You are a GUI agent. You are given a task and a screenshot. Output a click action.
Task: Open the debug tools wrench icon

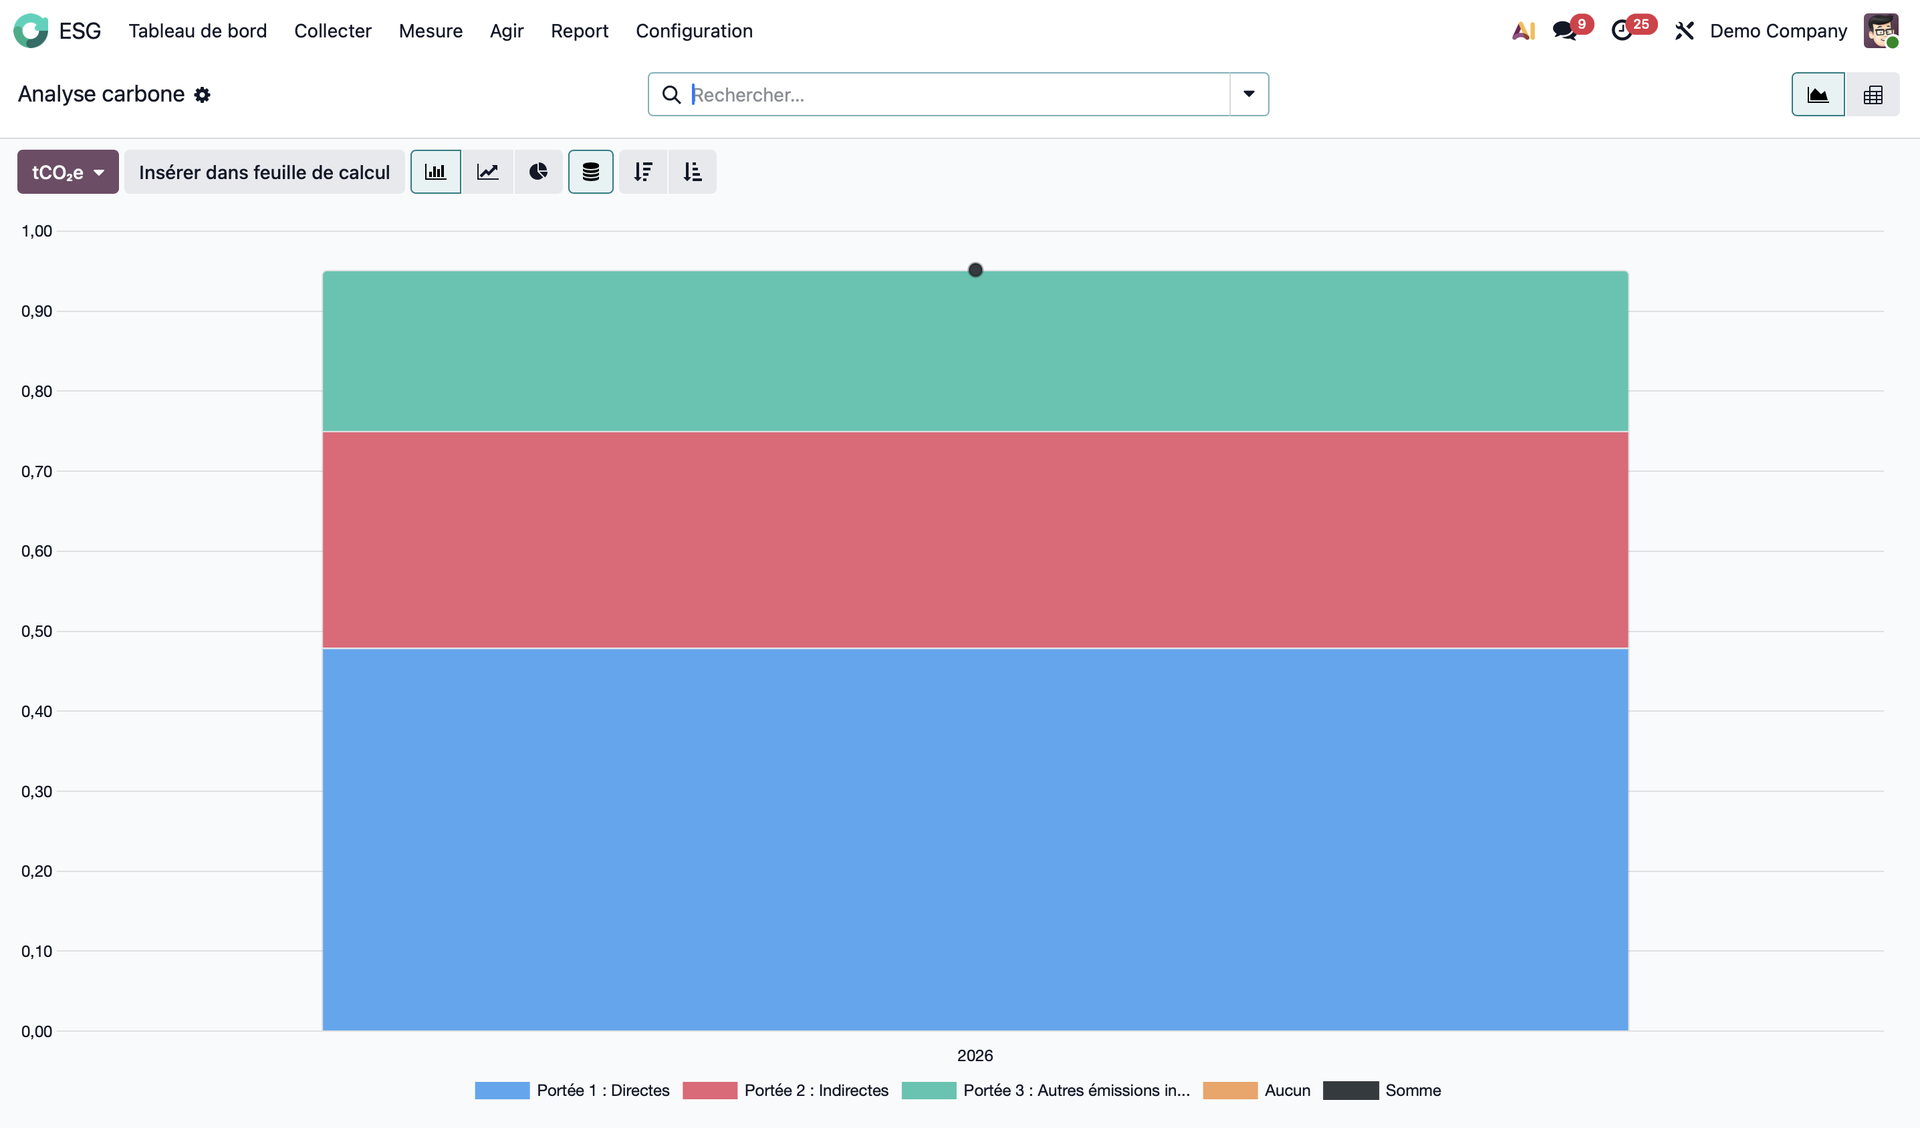pos(1685,31)
